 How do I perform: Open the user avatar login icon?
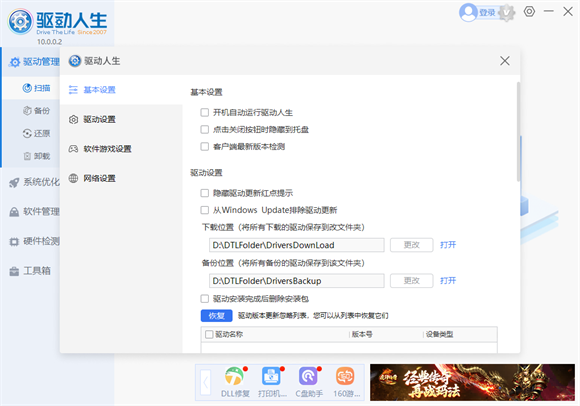click(x=468, y=13)
